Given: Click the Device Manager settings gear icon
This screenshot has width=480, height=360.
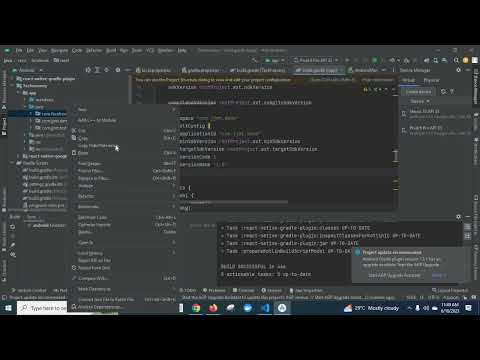Looking at the screenshot, I should click(458, 70).
